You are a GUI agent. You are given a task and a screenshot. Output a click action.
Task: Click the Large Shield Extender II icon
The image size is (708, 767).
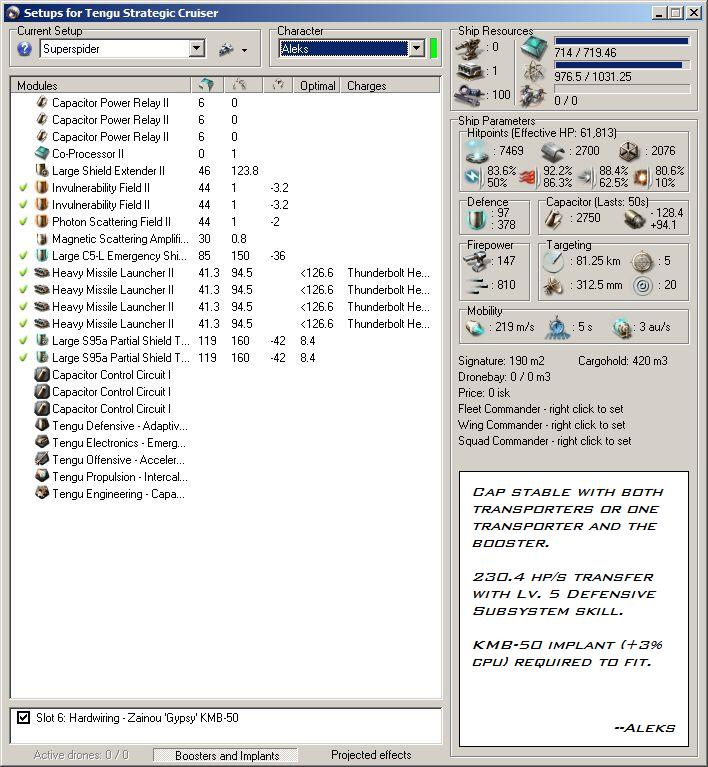click(x=42, y=171)
